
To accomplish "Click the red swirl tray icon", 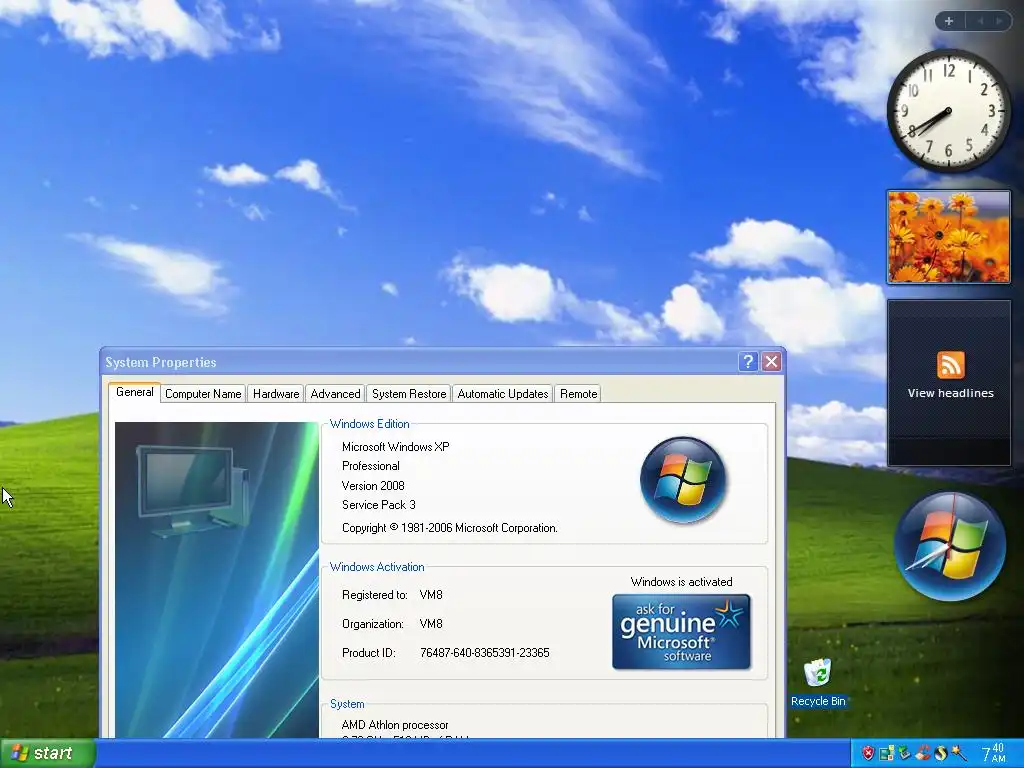I will pyautogui.click(x=923, y=753).
